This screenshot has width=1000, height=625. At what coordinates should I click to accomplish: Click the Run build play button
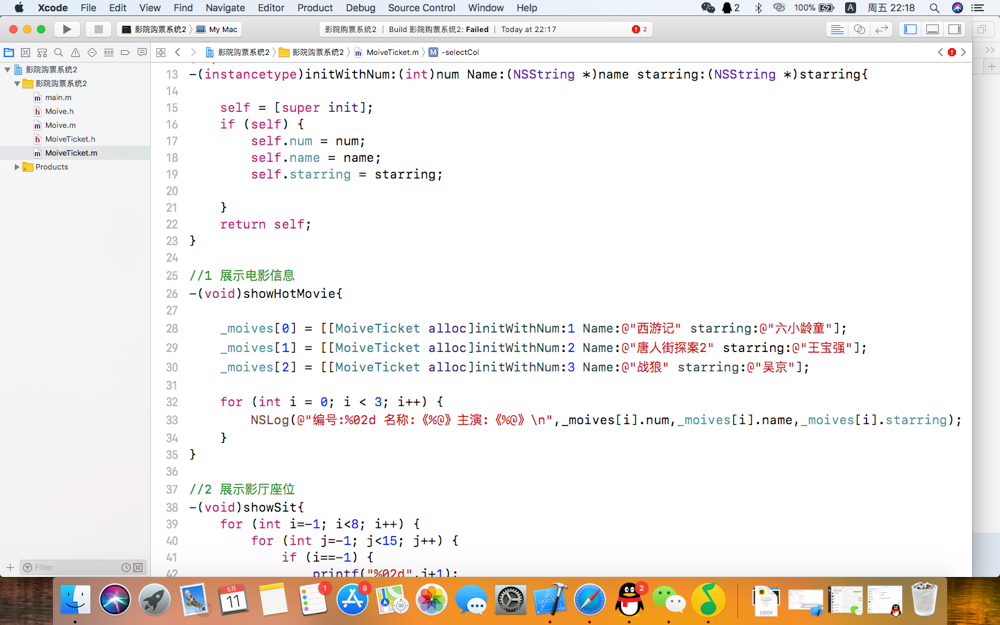(66, 29)
